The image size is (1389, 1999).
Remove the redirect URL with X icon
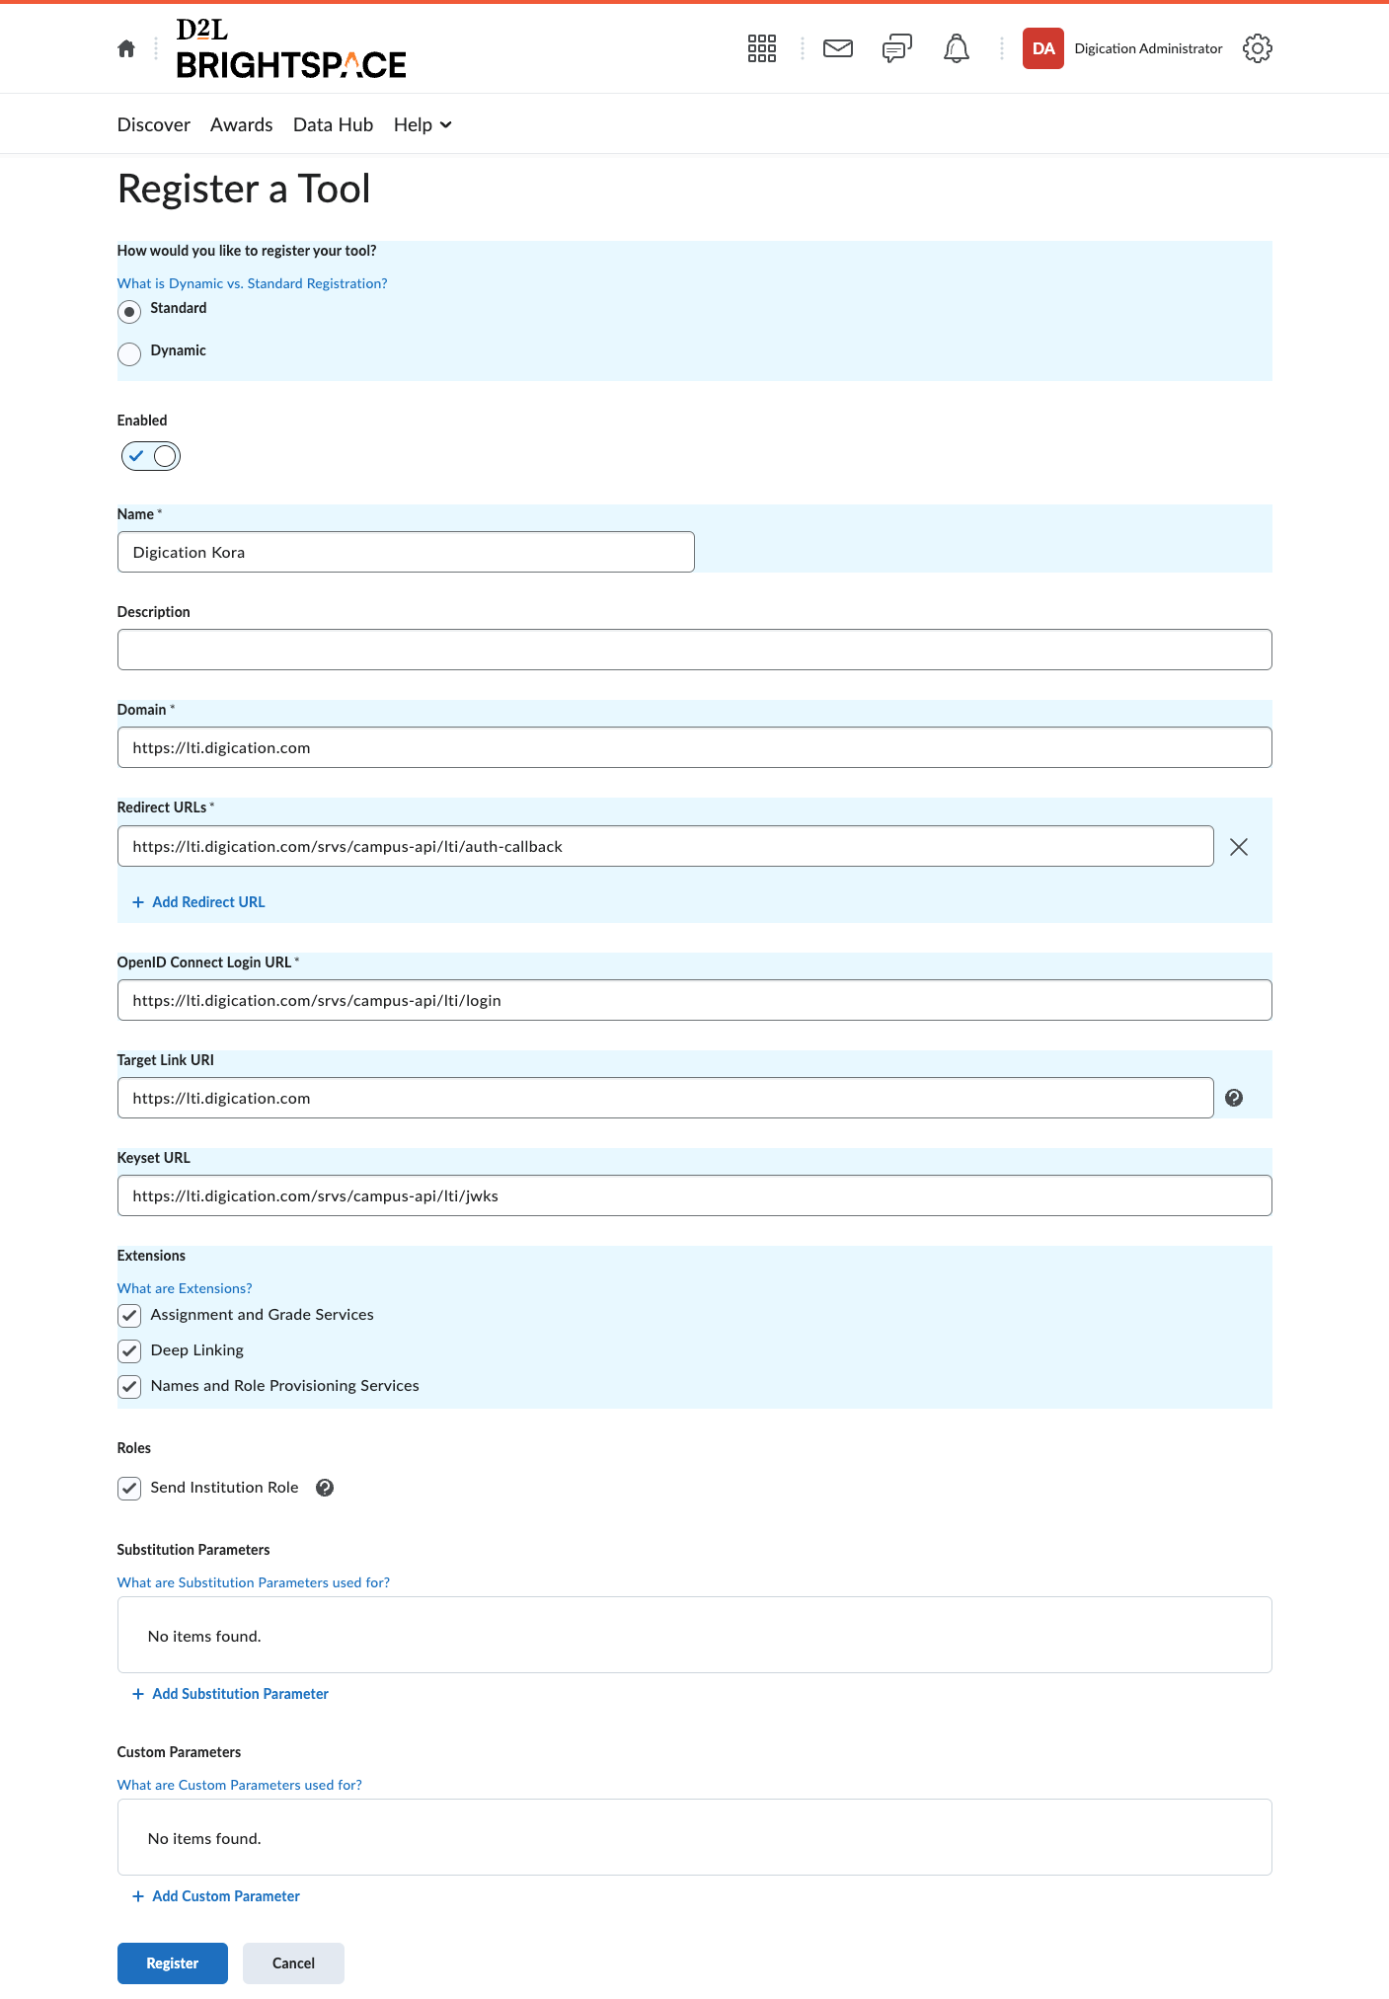tap(1238, 847)
